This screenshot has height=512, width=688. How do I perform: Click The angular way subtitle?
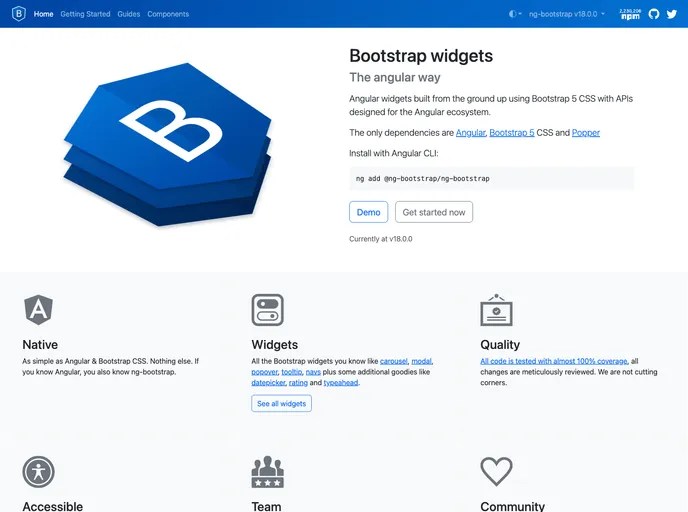[x=395, y=78]
